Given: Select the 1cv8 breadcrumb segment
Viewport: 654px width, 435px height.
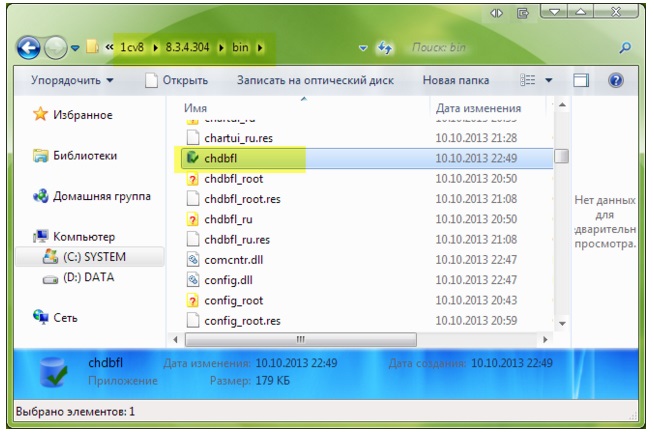Looking at the screenshot, I should pyautogui.click(x=132, y=48).
